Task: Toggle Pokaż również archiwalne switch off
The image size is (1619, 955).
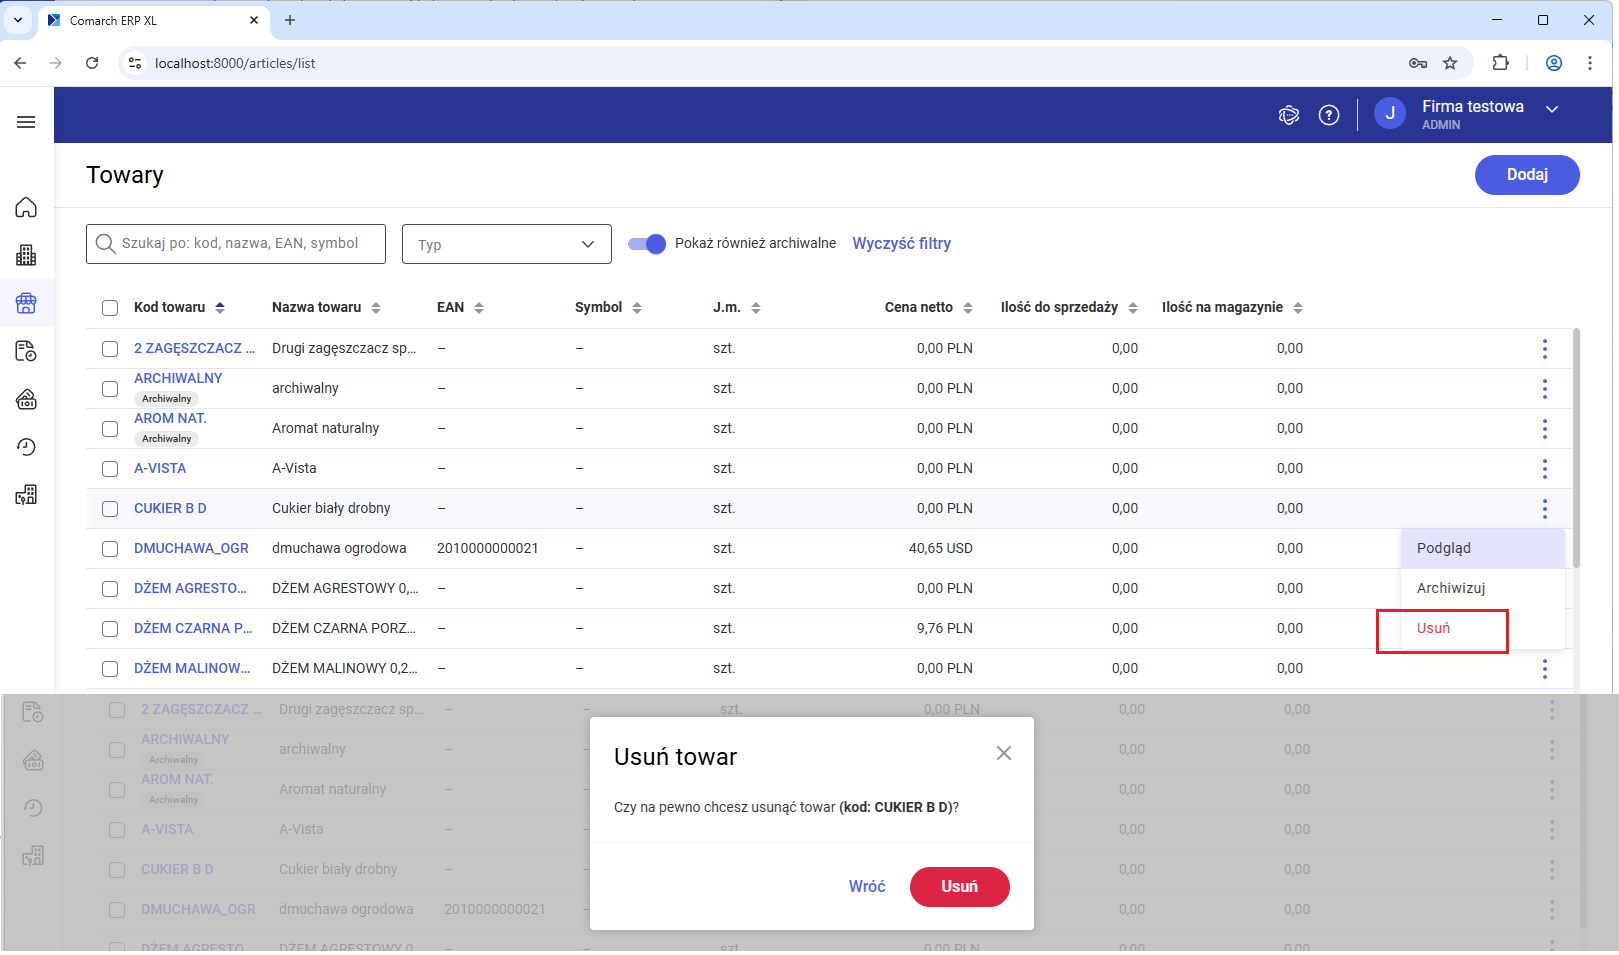Action: (x=647, y=244)
